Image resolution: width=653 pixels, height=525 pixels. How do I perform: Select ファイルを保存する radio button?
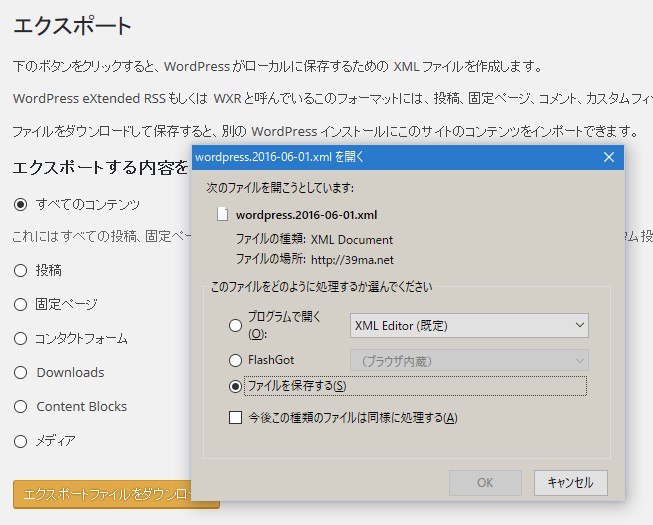(235, 386)
